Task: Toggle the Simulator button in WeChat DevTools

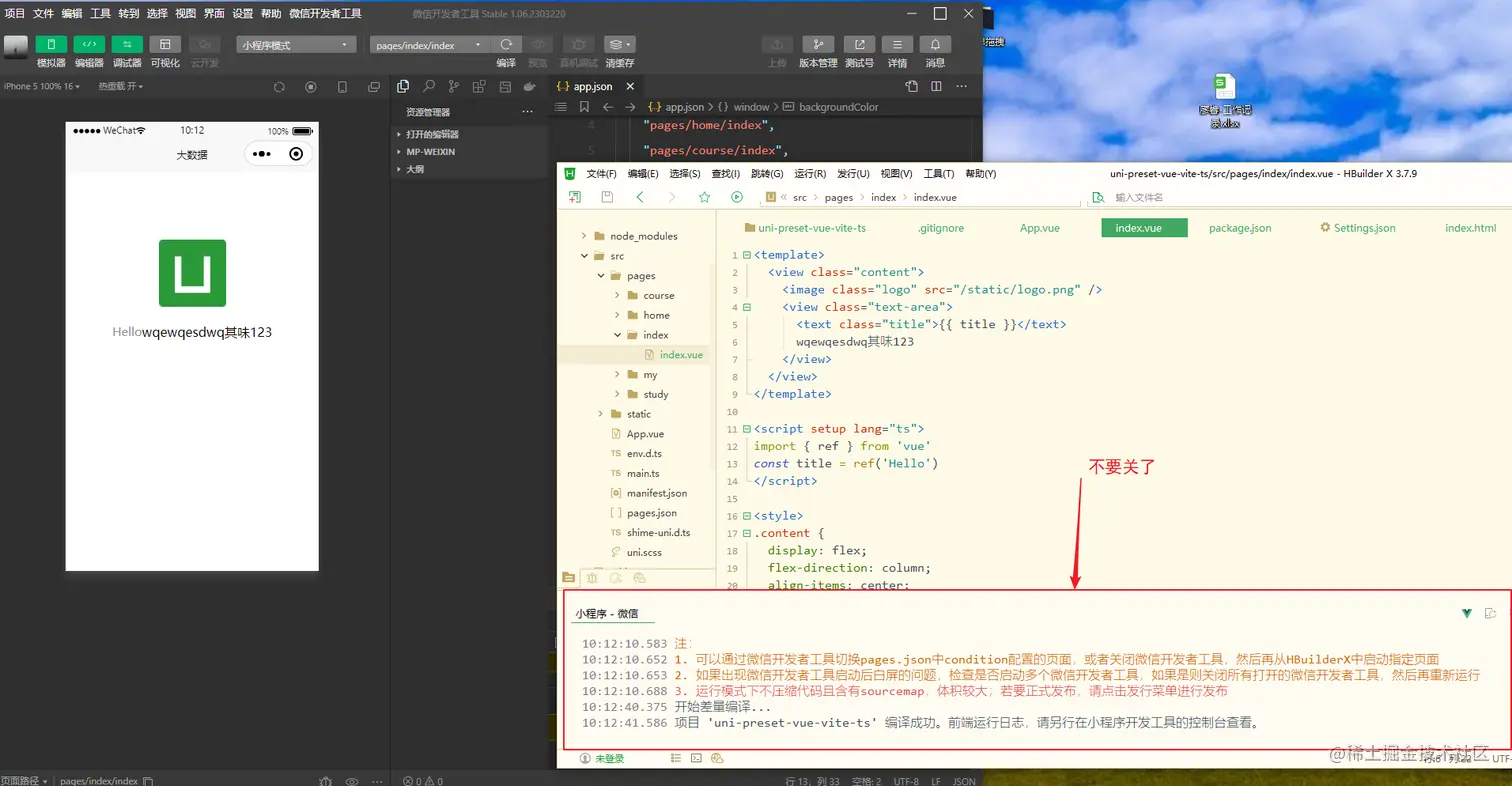Action: pos(51,45)
